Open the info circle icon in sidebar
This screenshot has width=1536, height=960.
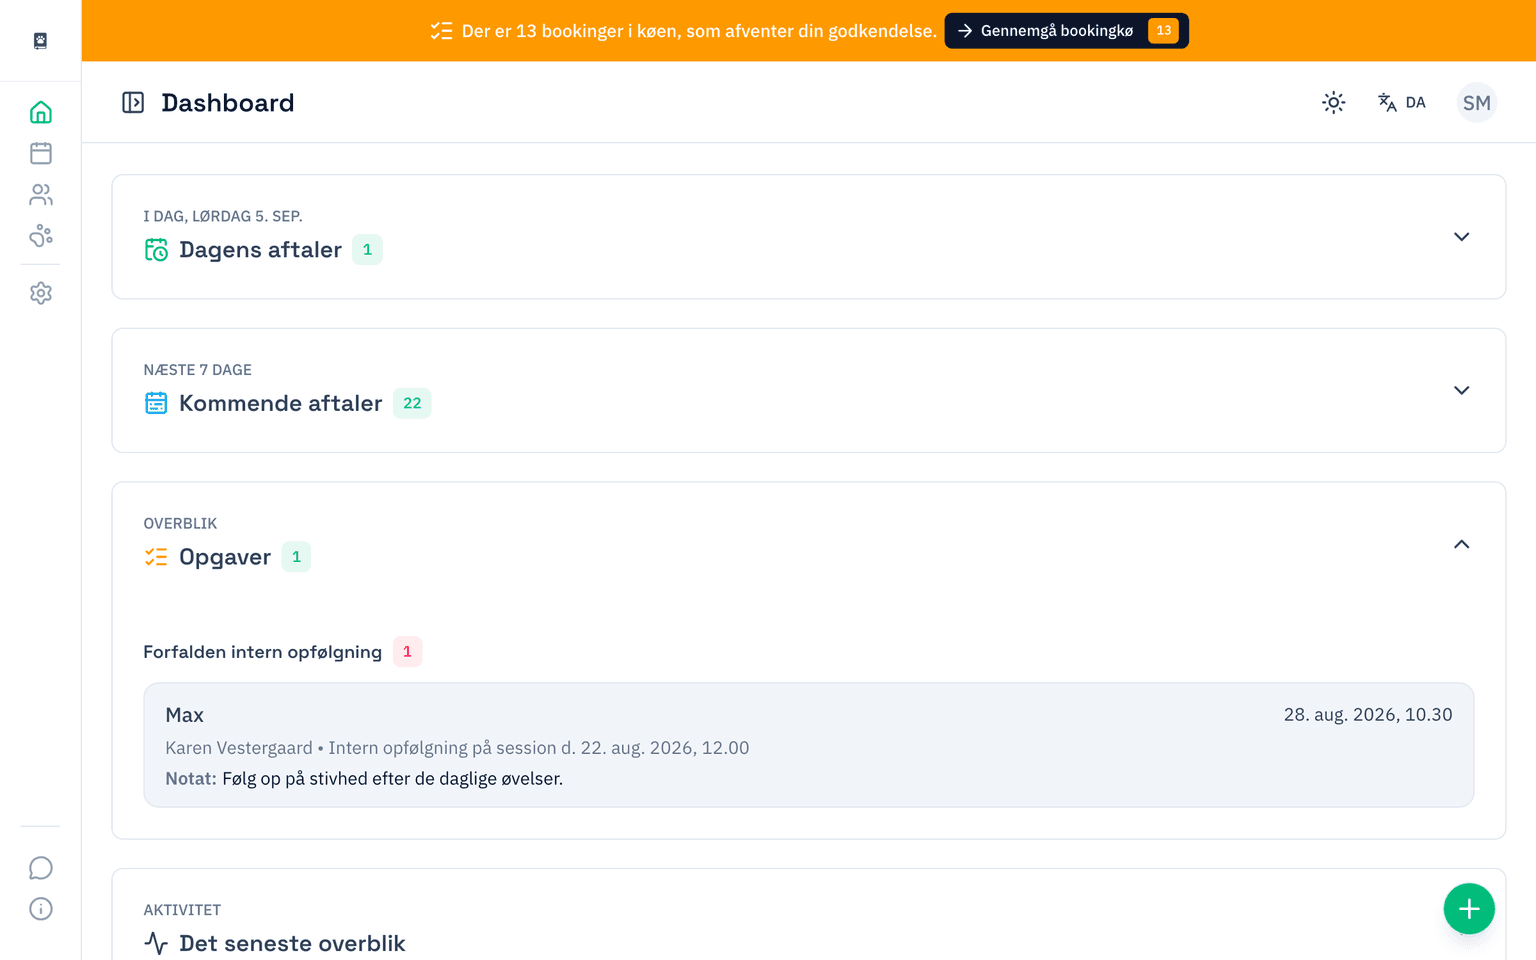41,909
